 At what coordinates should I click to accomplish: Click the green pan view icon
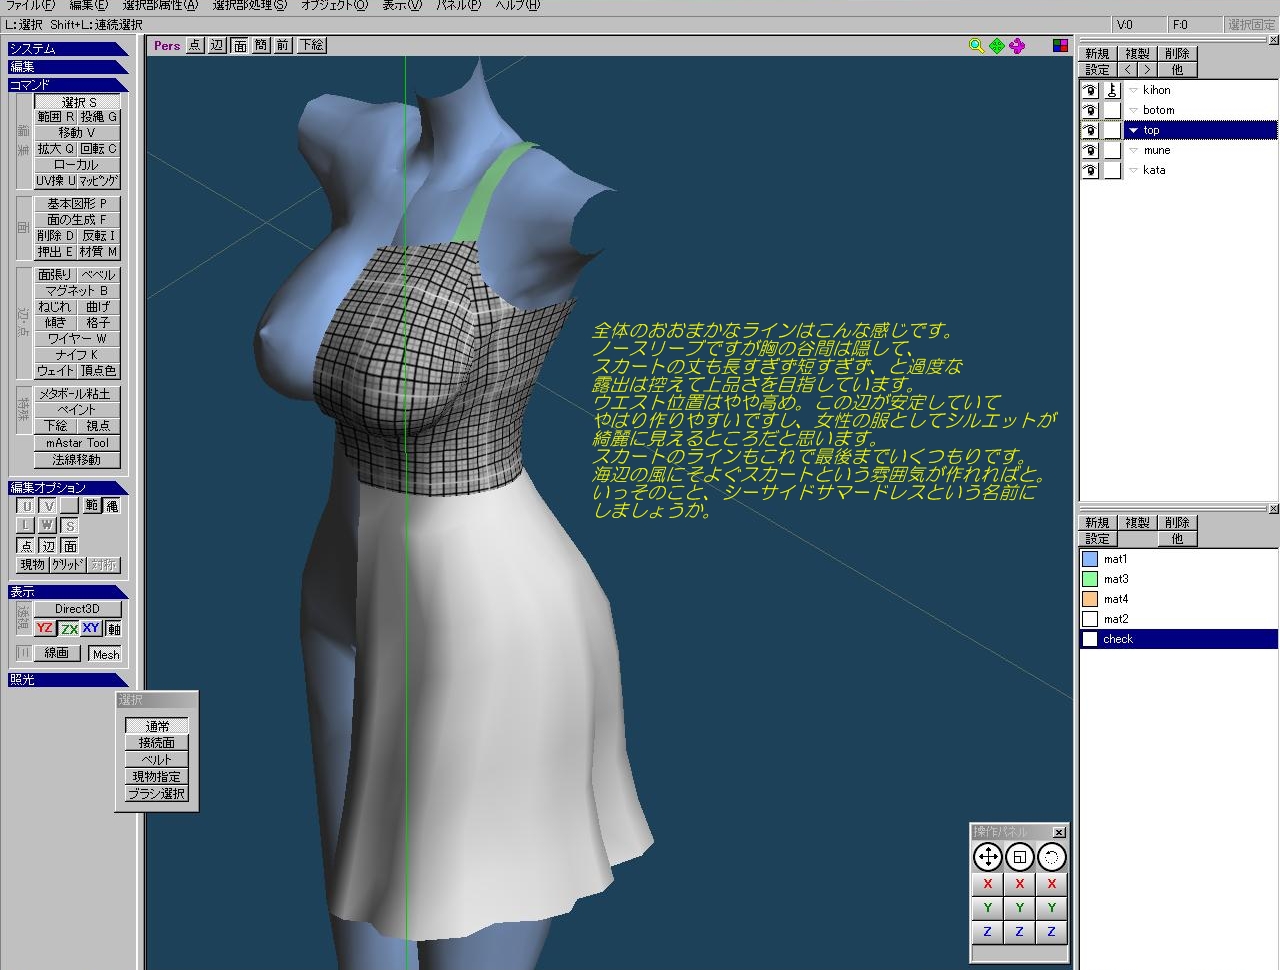[997, 46]
